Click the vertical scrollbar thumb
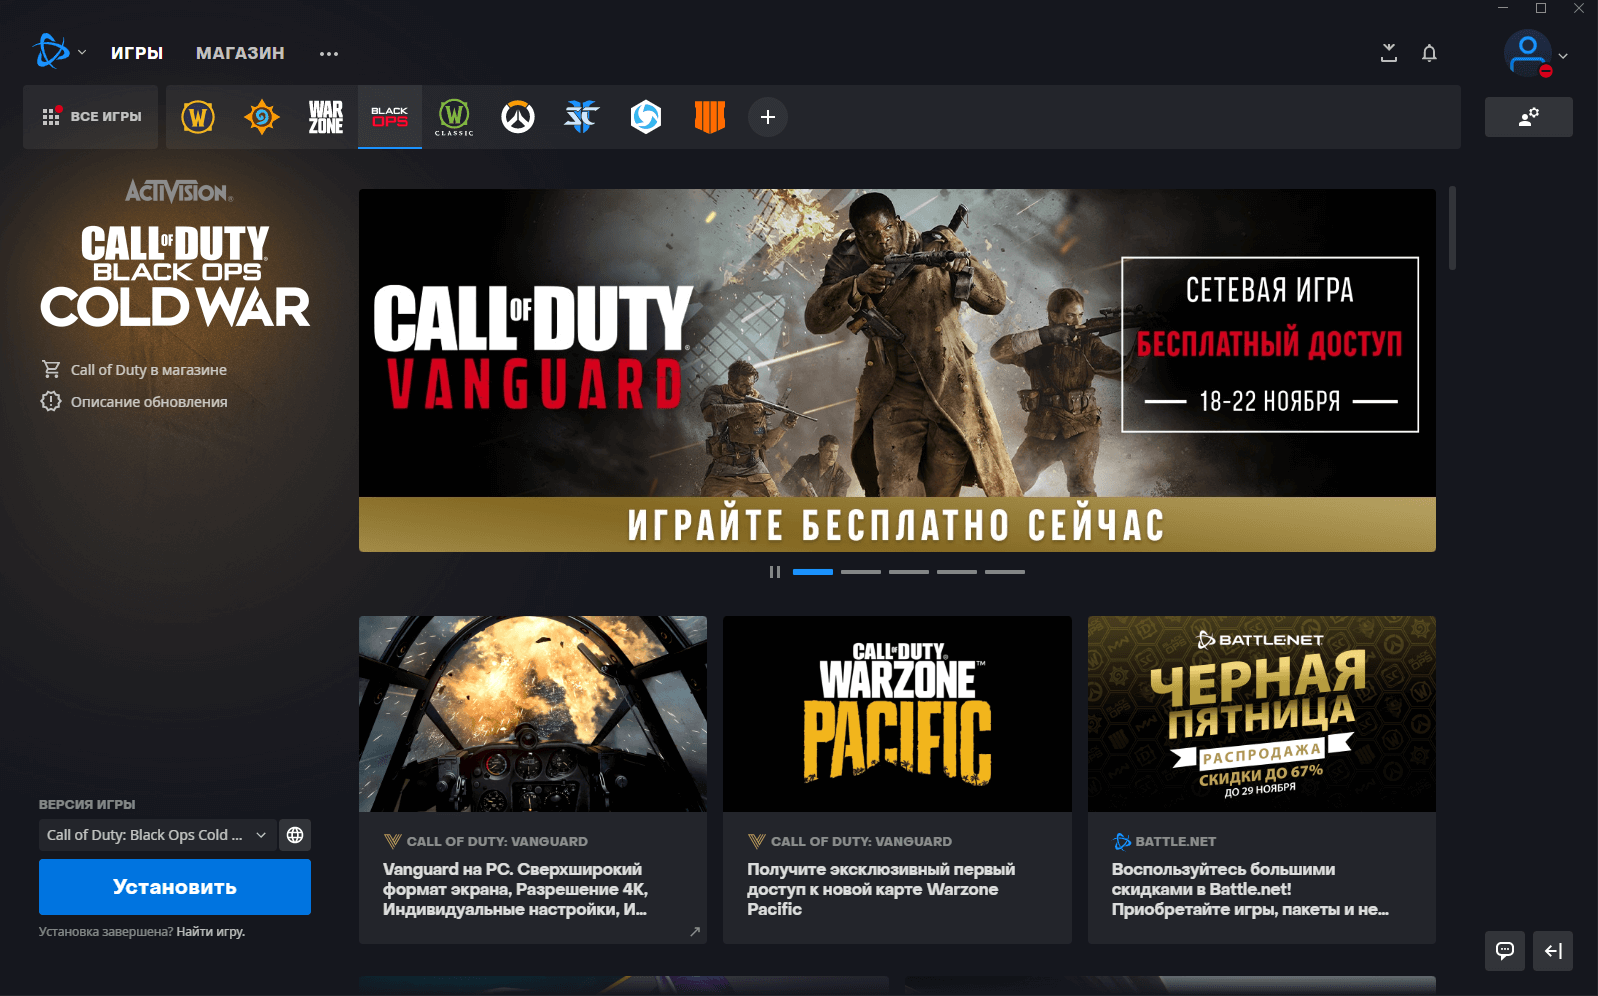The image size is (1598, 996). pos(1452,228)
